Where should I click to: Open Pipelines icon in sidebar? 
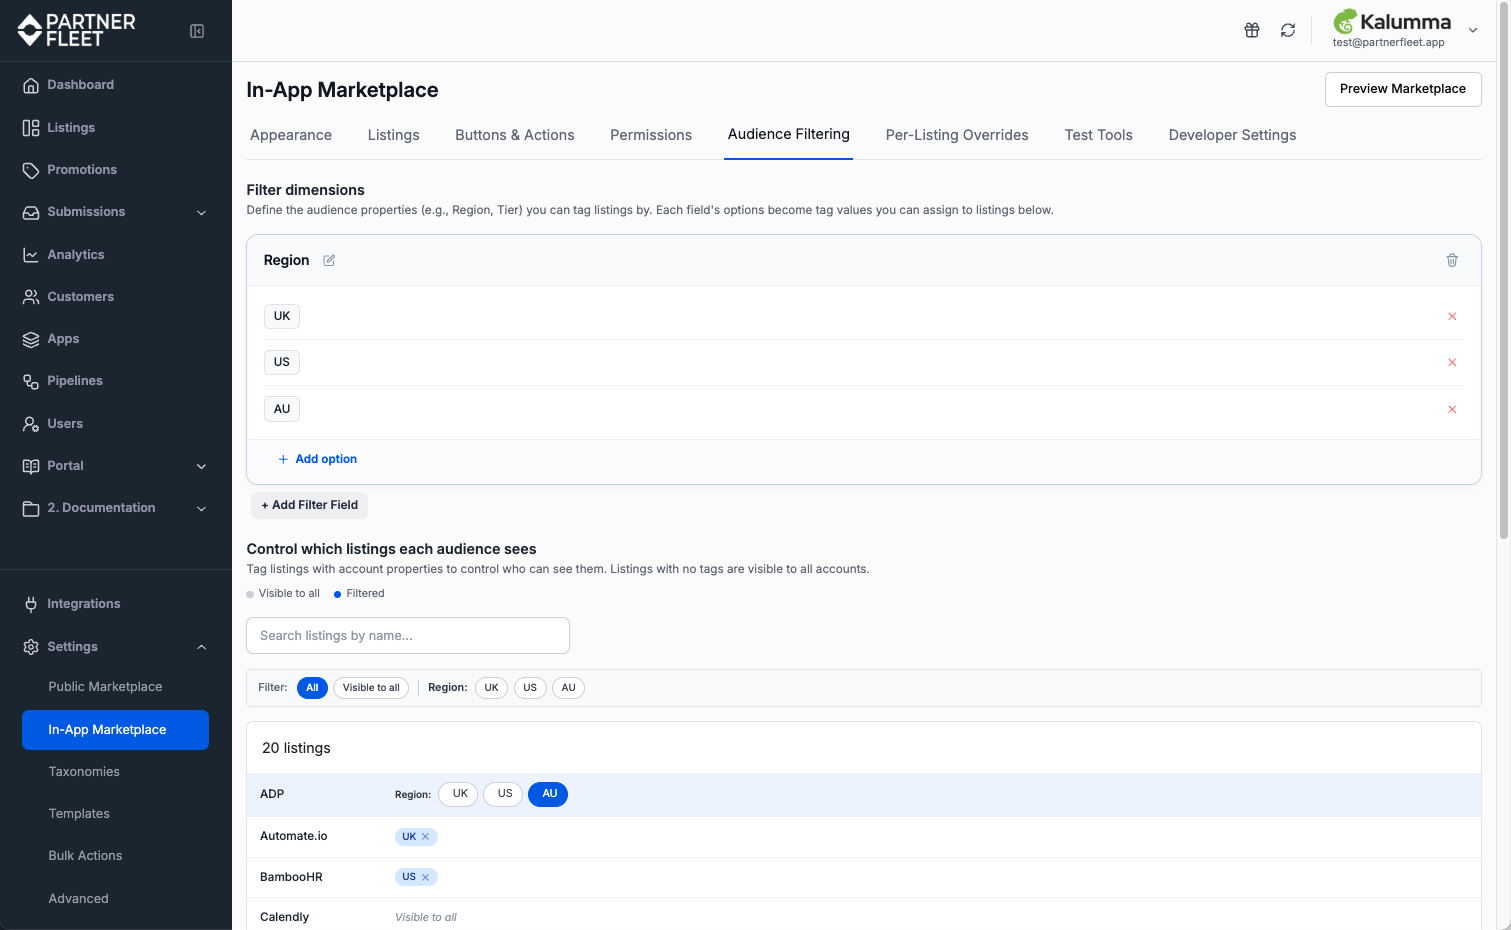pos(31,381)
